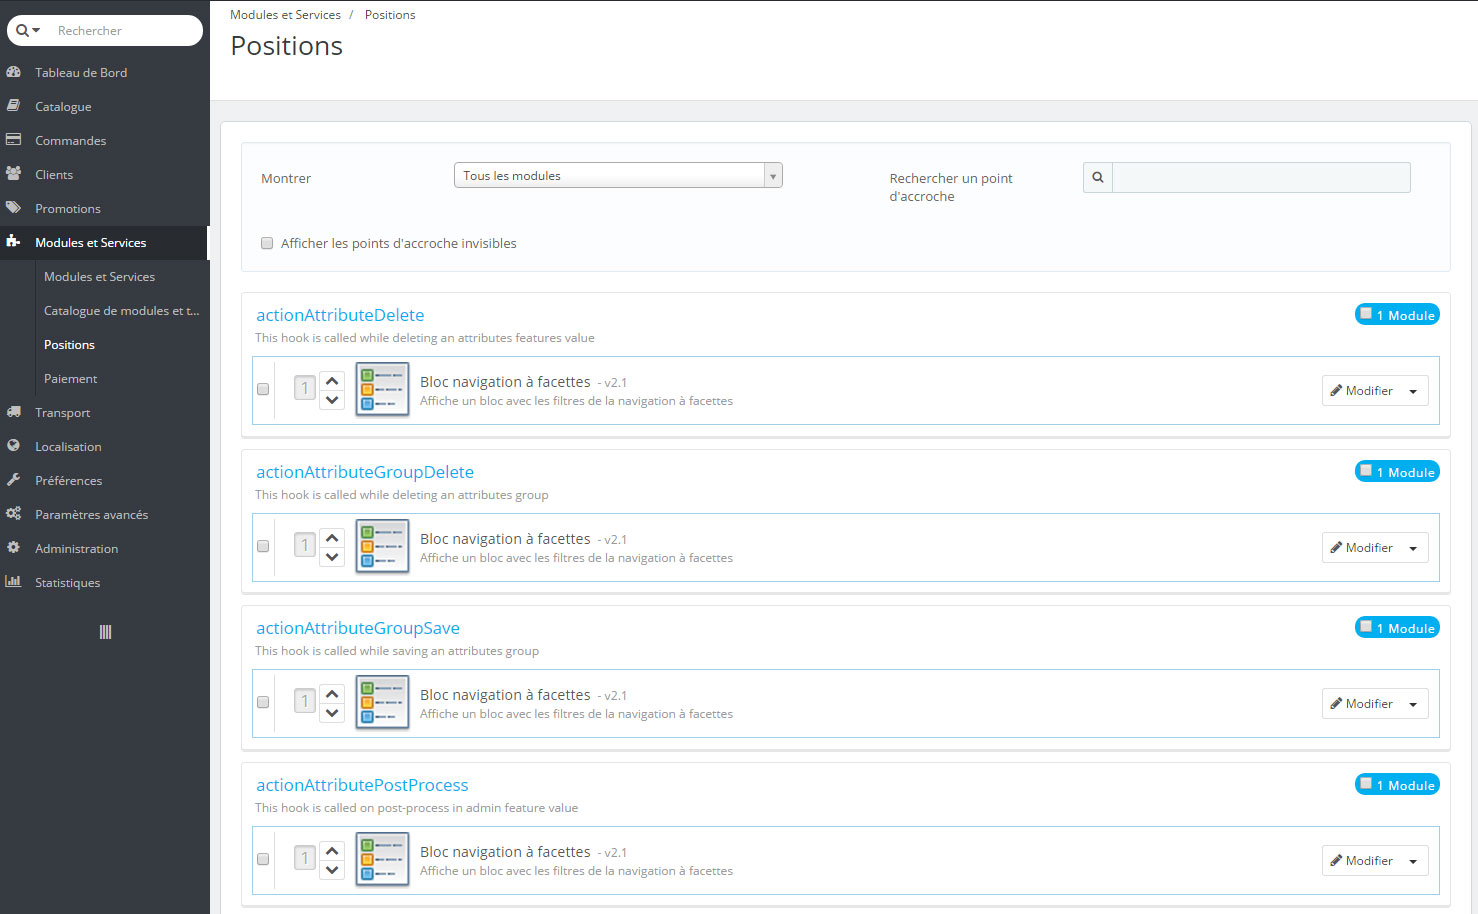Move module up in actionAttributeGroupDelete

[x=332, y=538]
